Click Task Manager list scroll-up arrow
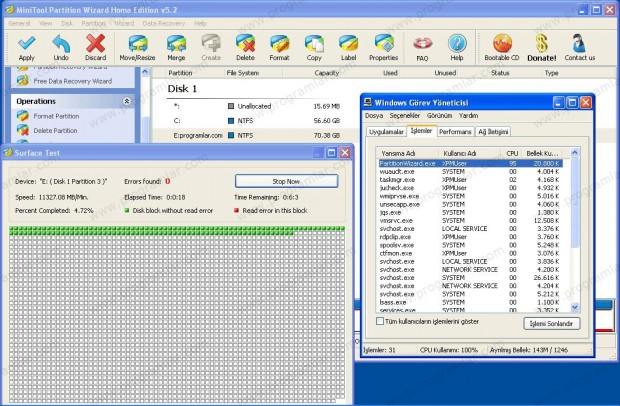Screen dimensions: 620x406 tap(575, 153)
